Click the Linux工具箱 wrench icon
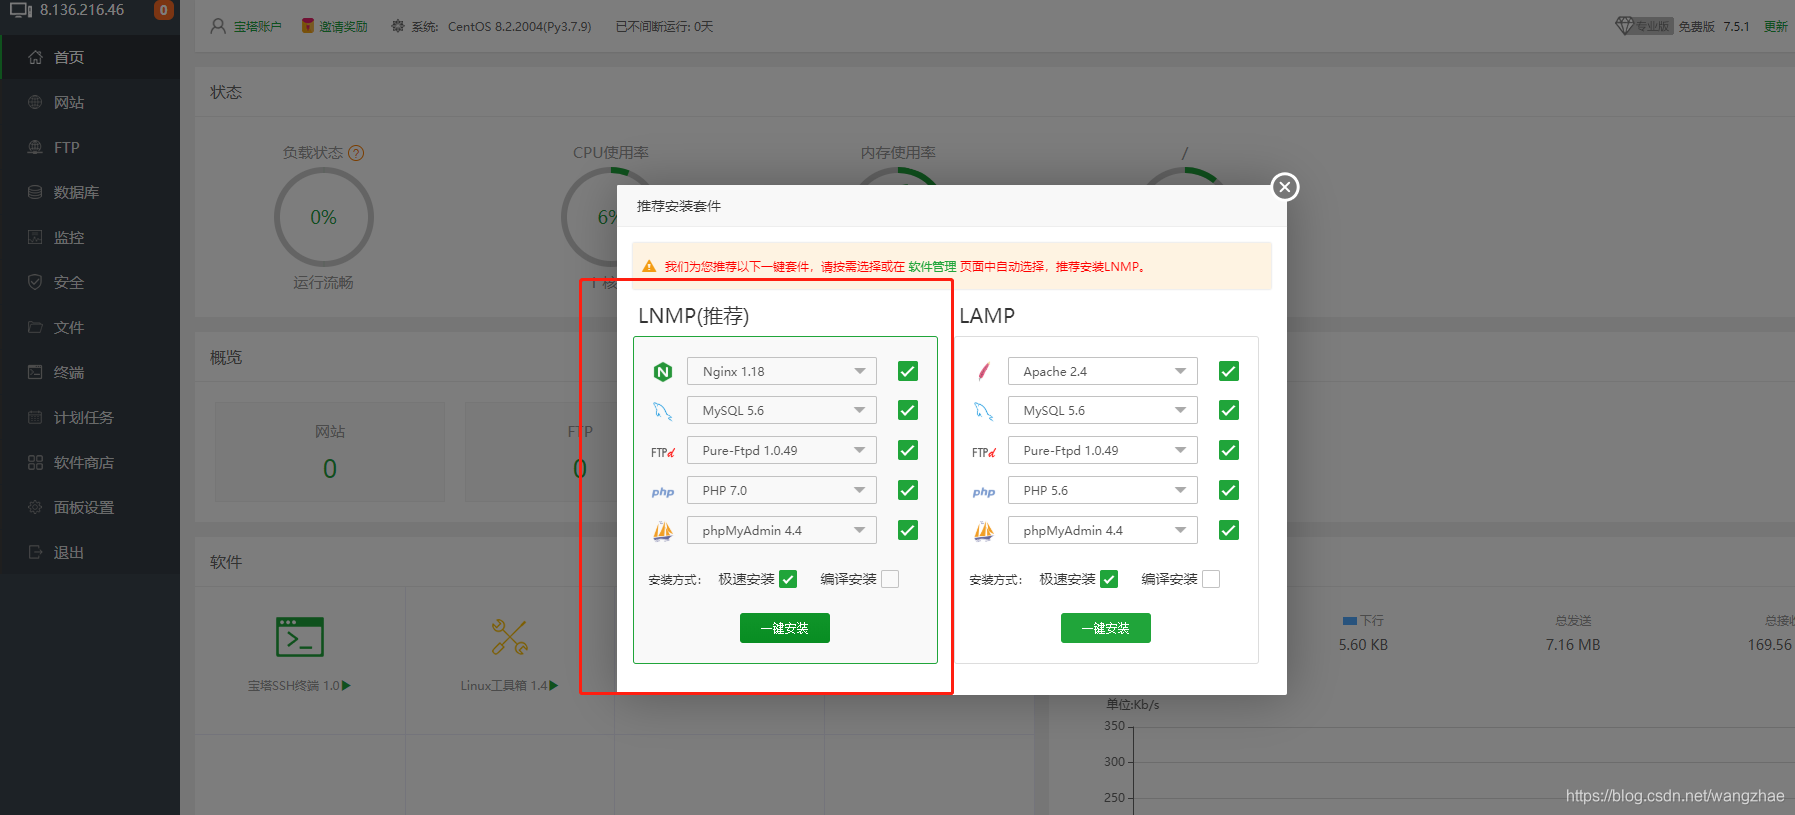 click(x=510, y=637)
